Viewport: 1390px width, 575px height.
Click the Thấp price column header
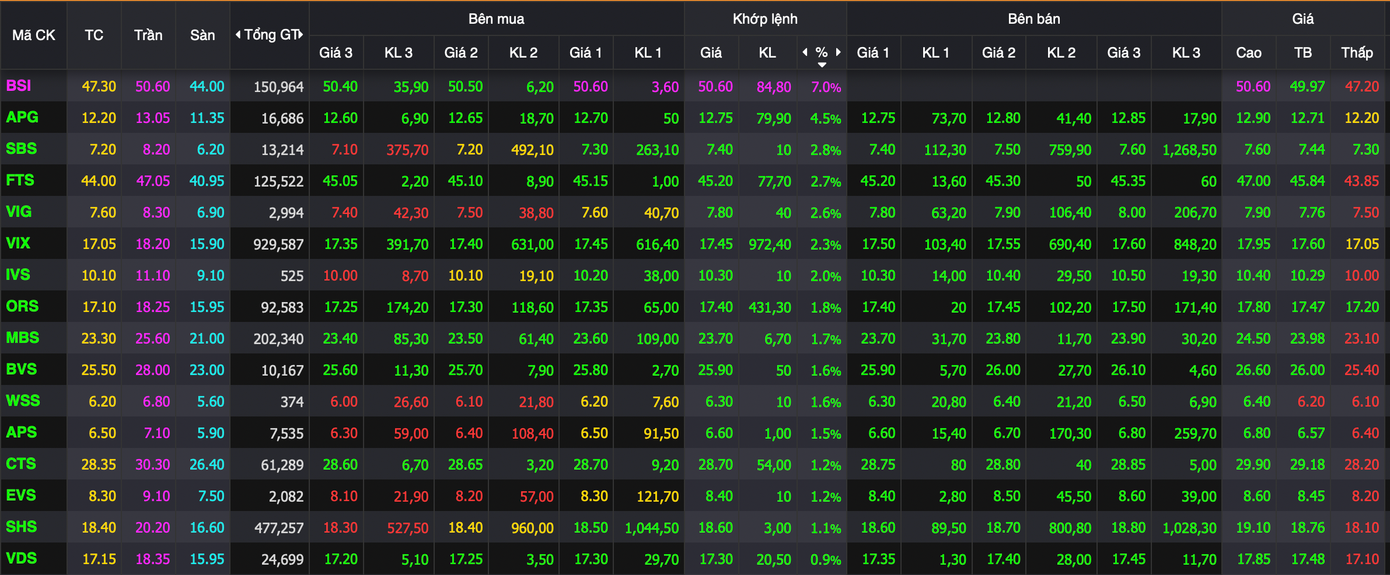(x=1357, y=52)
